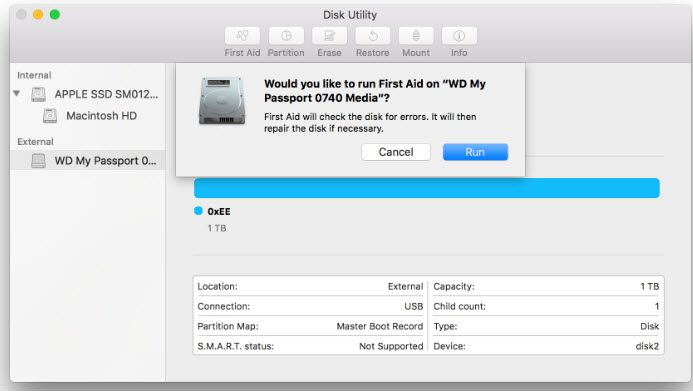Click the APPLE SSD drive icon in sidebar
The image size is (693, 392).
click(38, 94)
